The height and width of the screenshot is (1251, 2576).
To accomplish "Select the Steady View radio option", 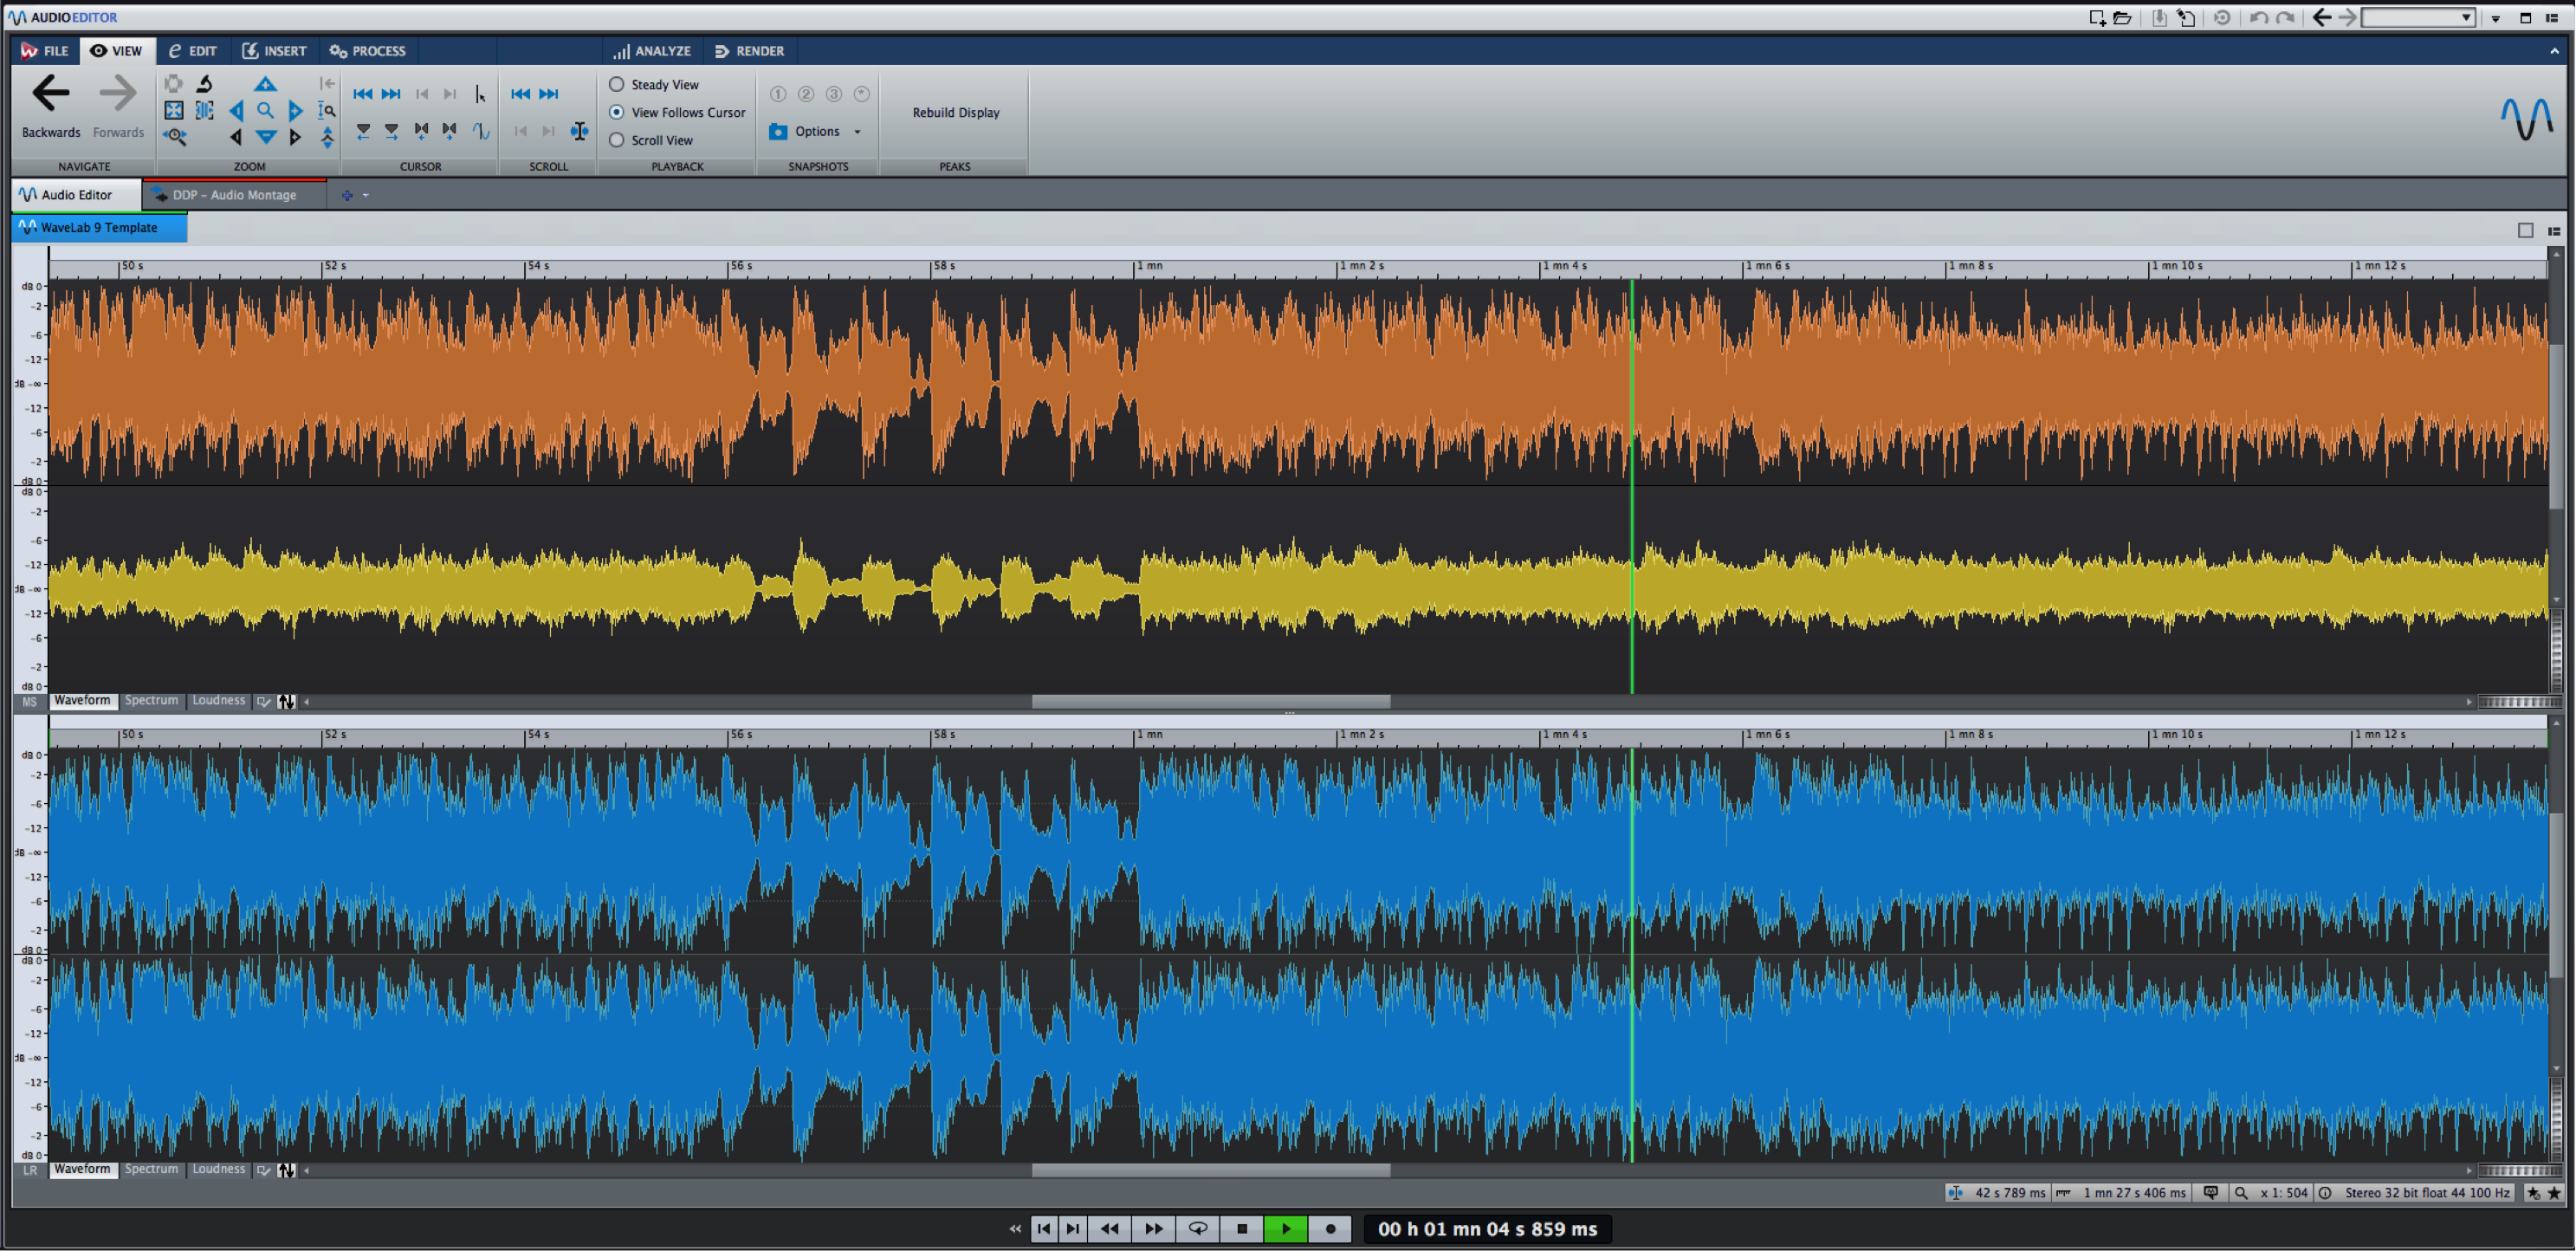I will coord(655,85).
